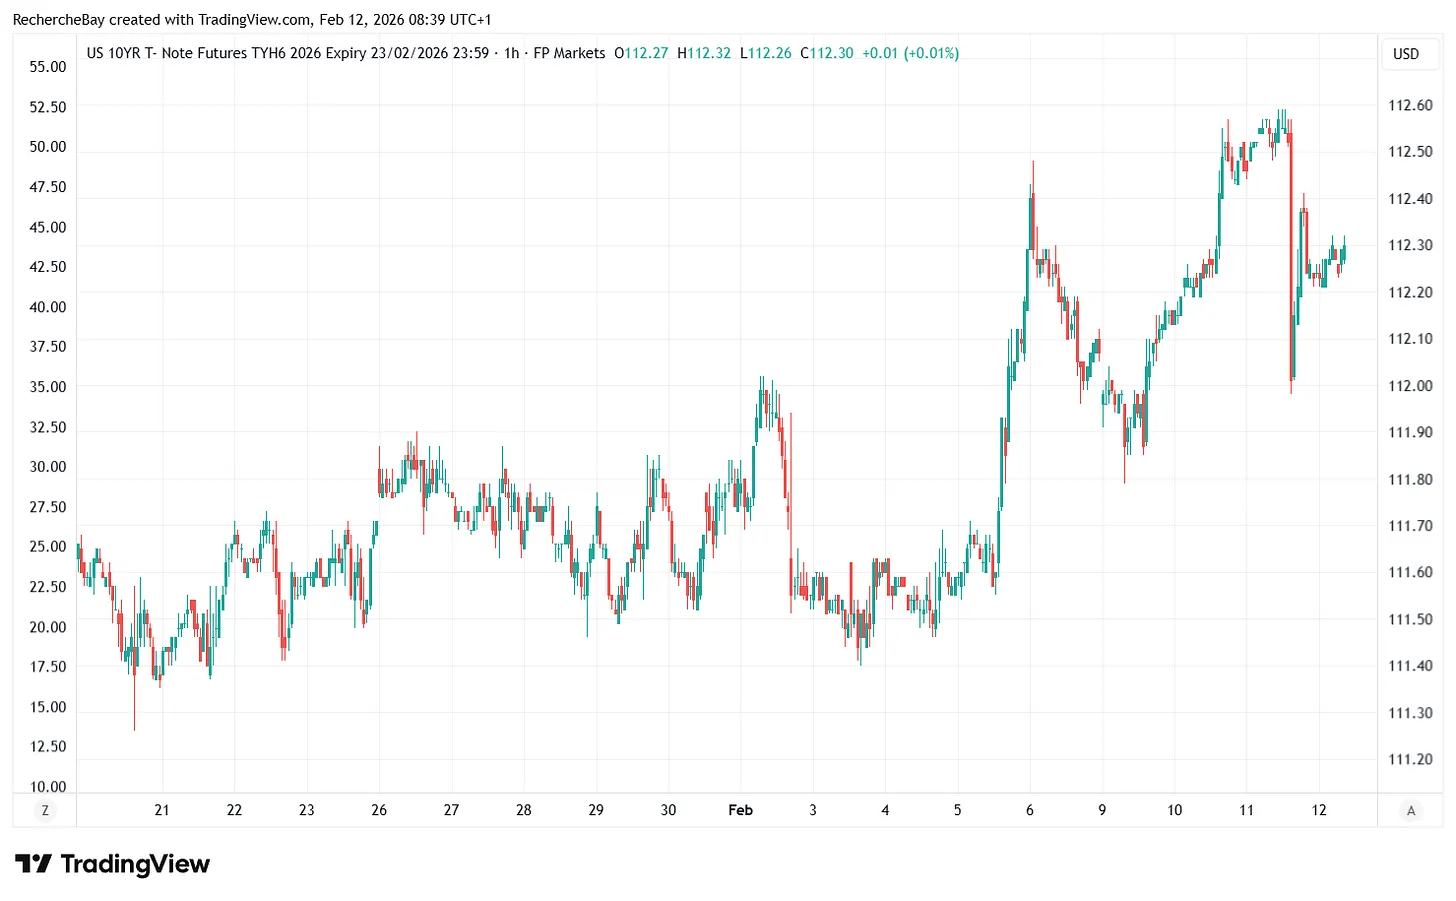
Task: Click the Z timezone button on bottom axis
Action: (44, 811)
